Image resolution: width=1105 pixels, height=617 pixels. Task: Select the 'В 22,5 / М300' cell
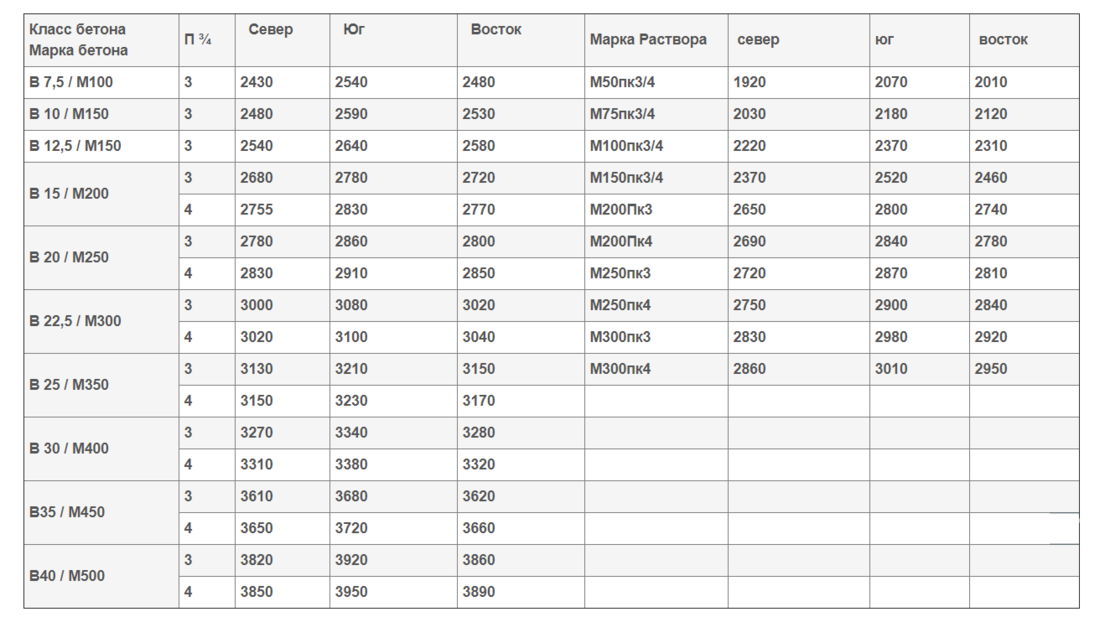coord(101,321)
